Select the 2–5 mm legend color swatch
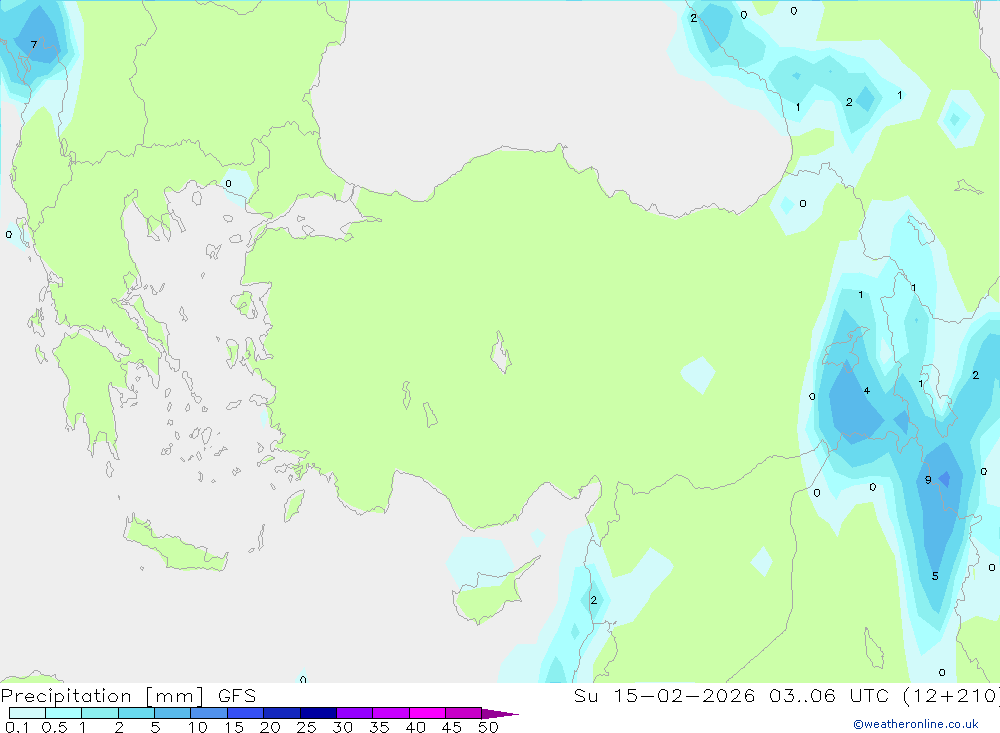 [136, 713]
